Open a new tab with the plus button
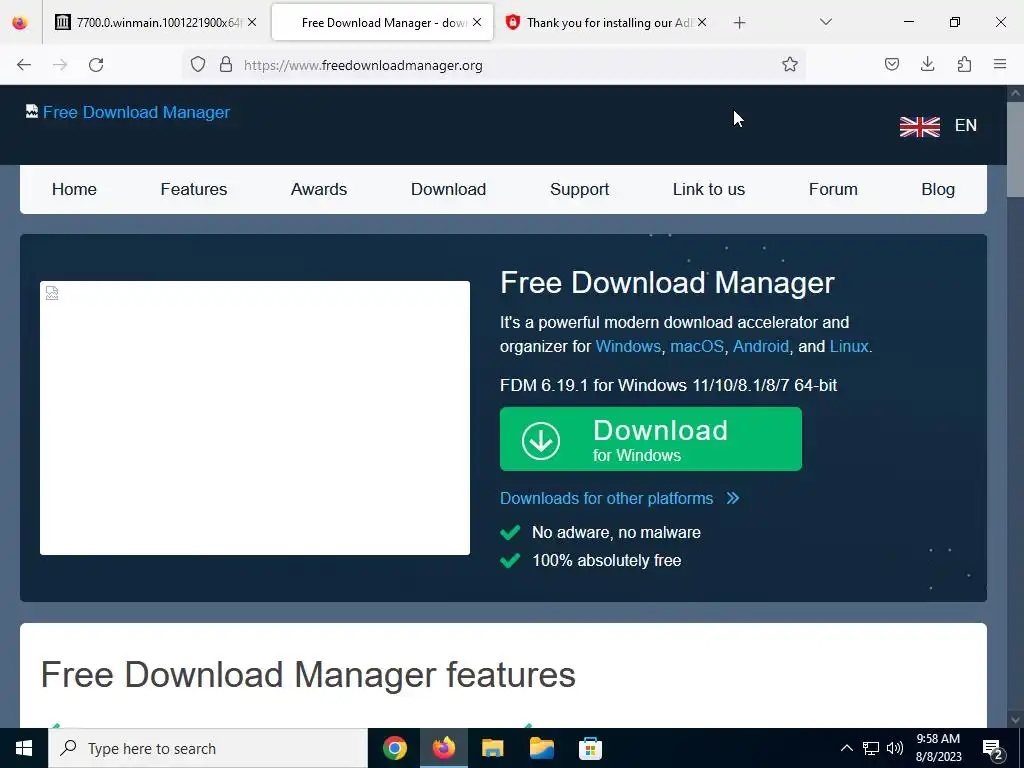This screenshot has height=768, width=1024. tap(739, 23)
